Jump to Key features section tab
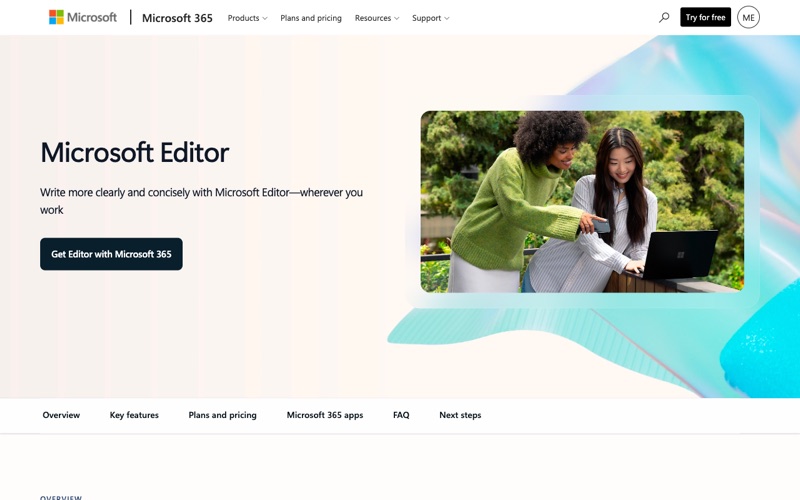 click(134, 415)
